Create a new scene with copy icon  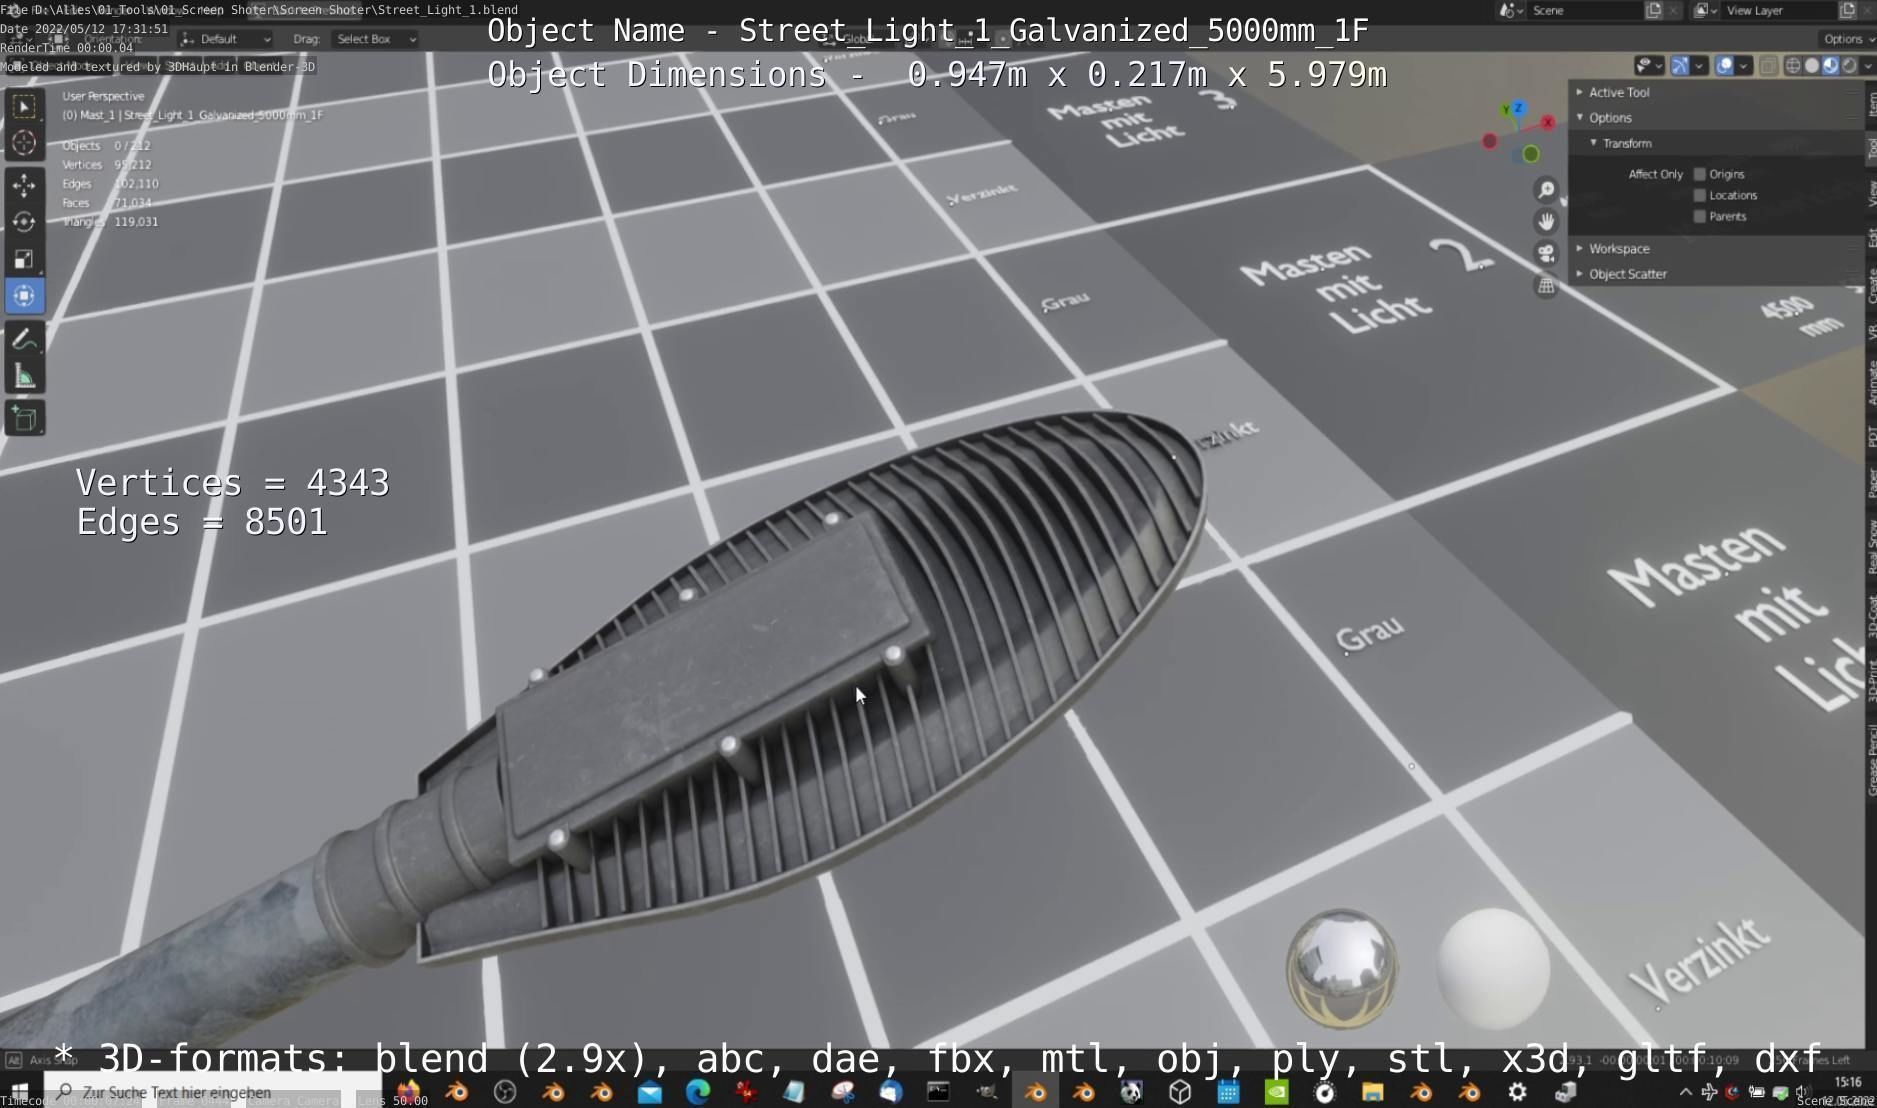[1654, 10]
